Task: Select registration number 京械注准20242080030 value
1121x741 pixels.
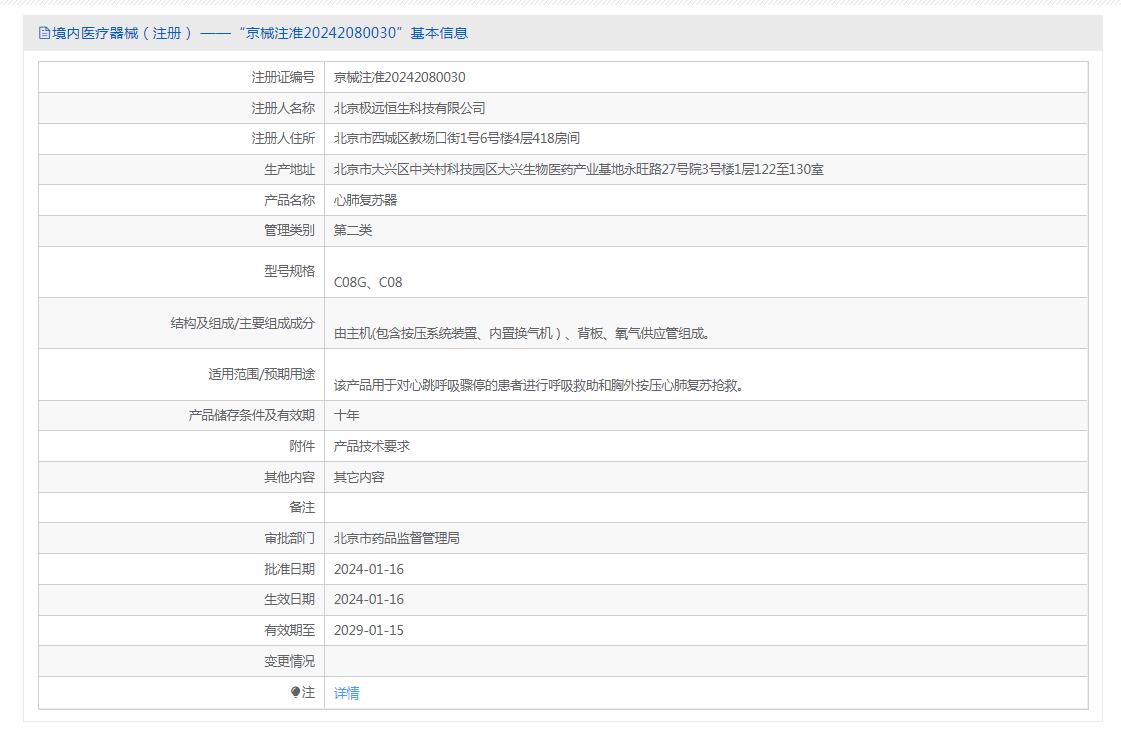Action: [x=400, y=77]
